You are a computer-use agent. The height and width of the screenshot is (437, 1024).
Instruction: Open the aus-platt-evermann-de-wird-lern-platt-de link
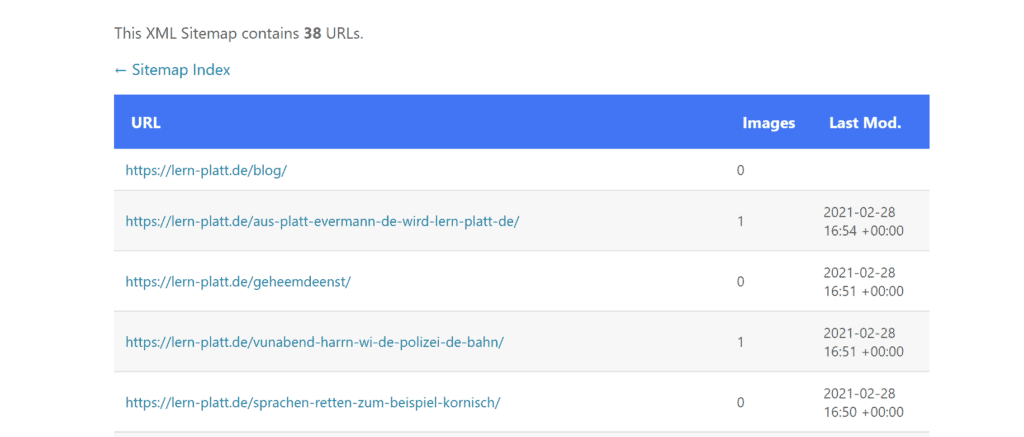tap(323, 221)
